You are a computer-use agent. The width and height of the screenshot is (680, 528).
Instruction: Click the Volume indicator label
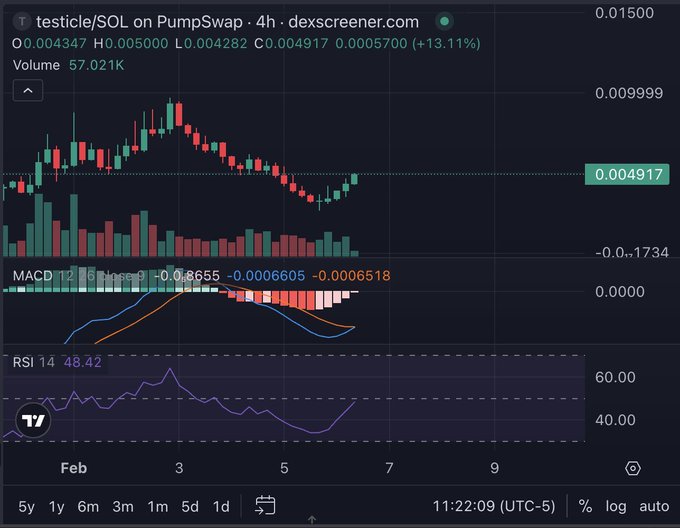coord(37,64)
